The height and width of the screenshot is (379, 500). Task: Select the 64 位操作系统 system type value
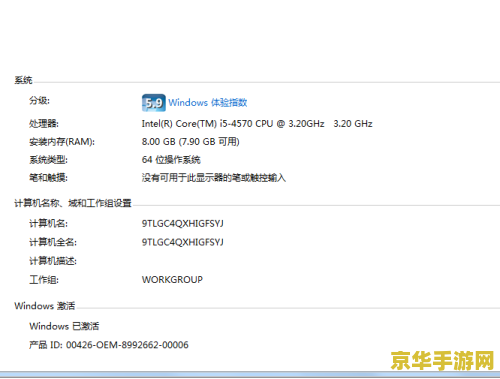tap(171, 160)
